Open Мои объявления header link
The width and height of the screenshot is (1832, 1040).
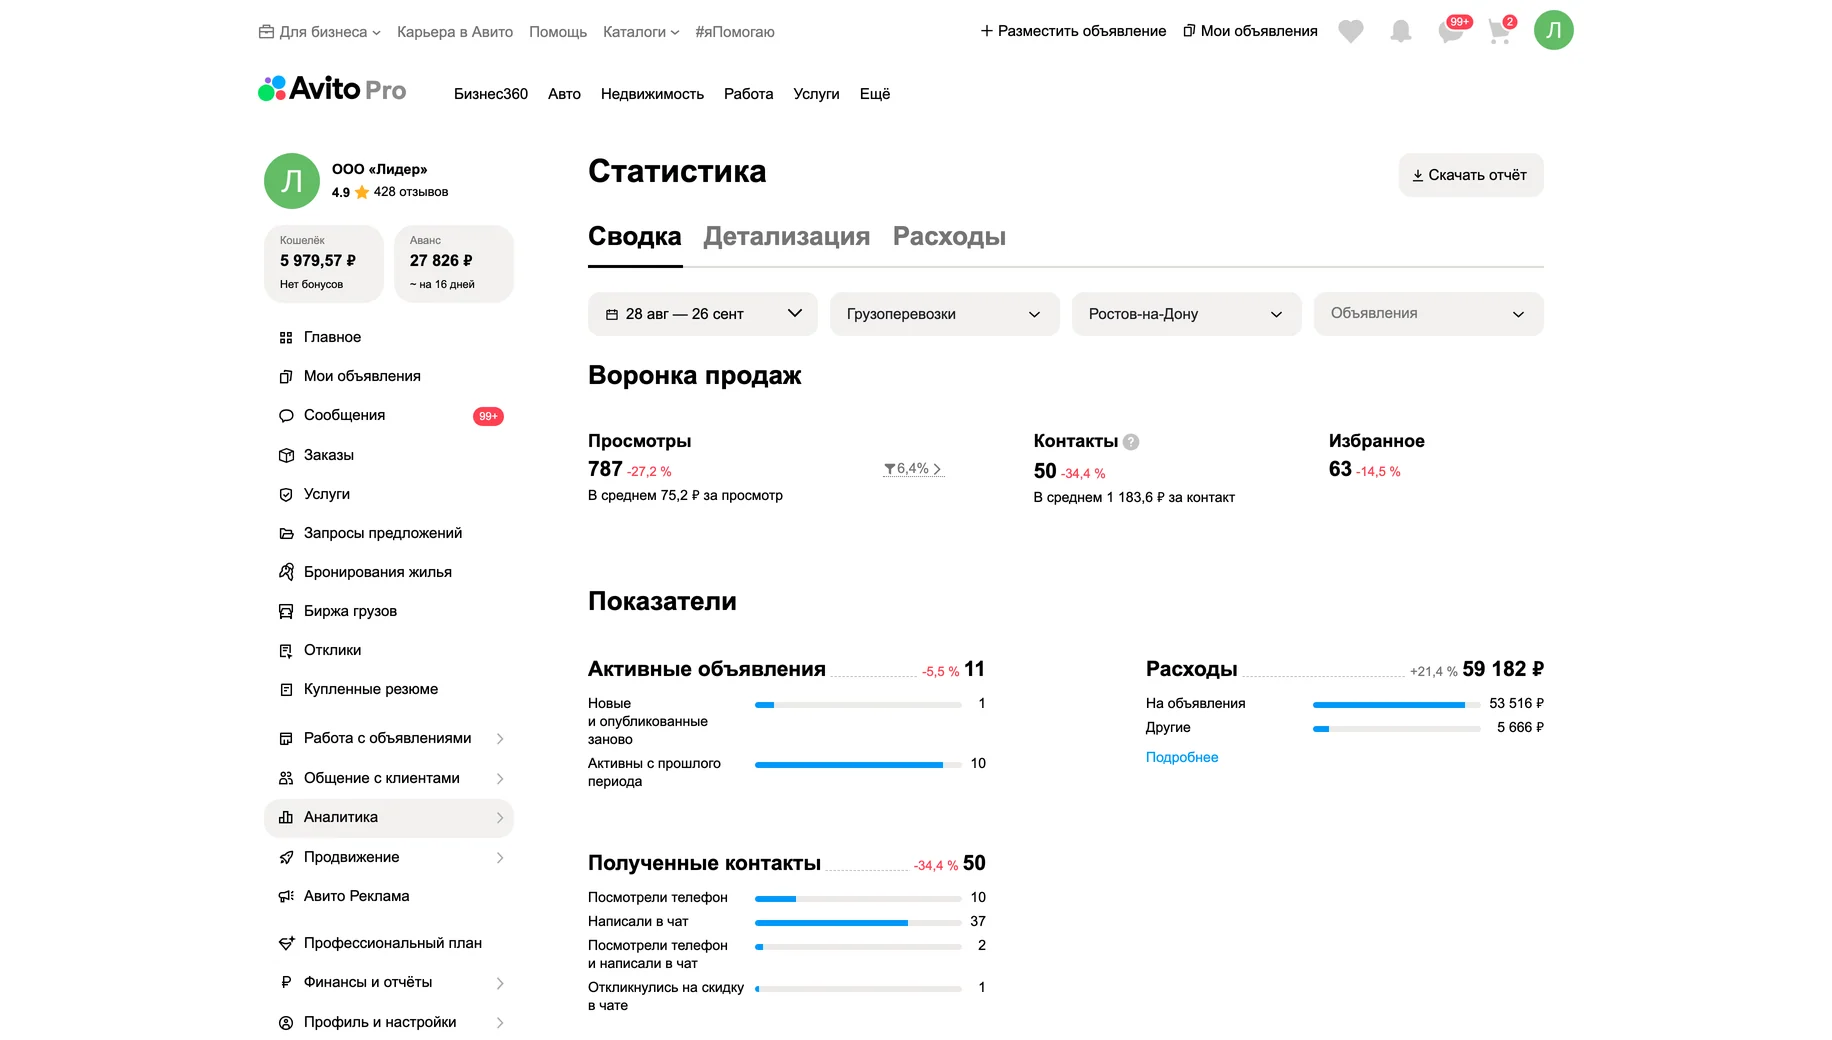tap(1250, 31)
